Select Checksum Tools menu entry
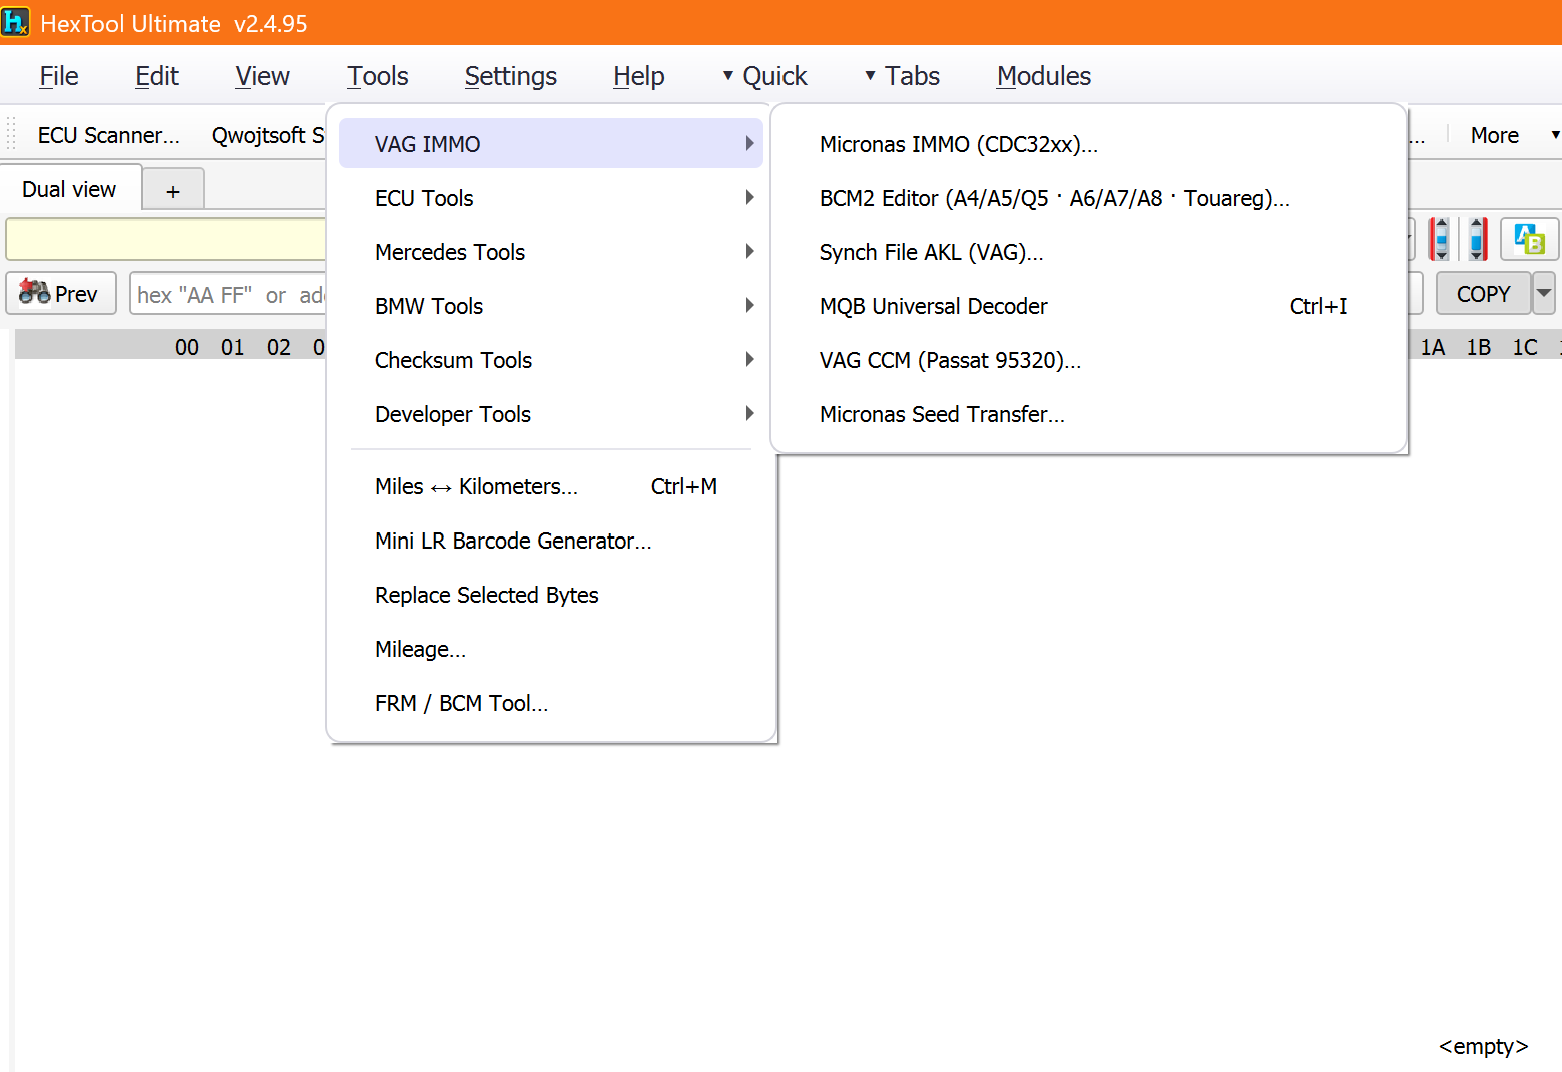The image size is (1562, 1072). [x=551, y=359]
